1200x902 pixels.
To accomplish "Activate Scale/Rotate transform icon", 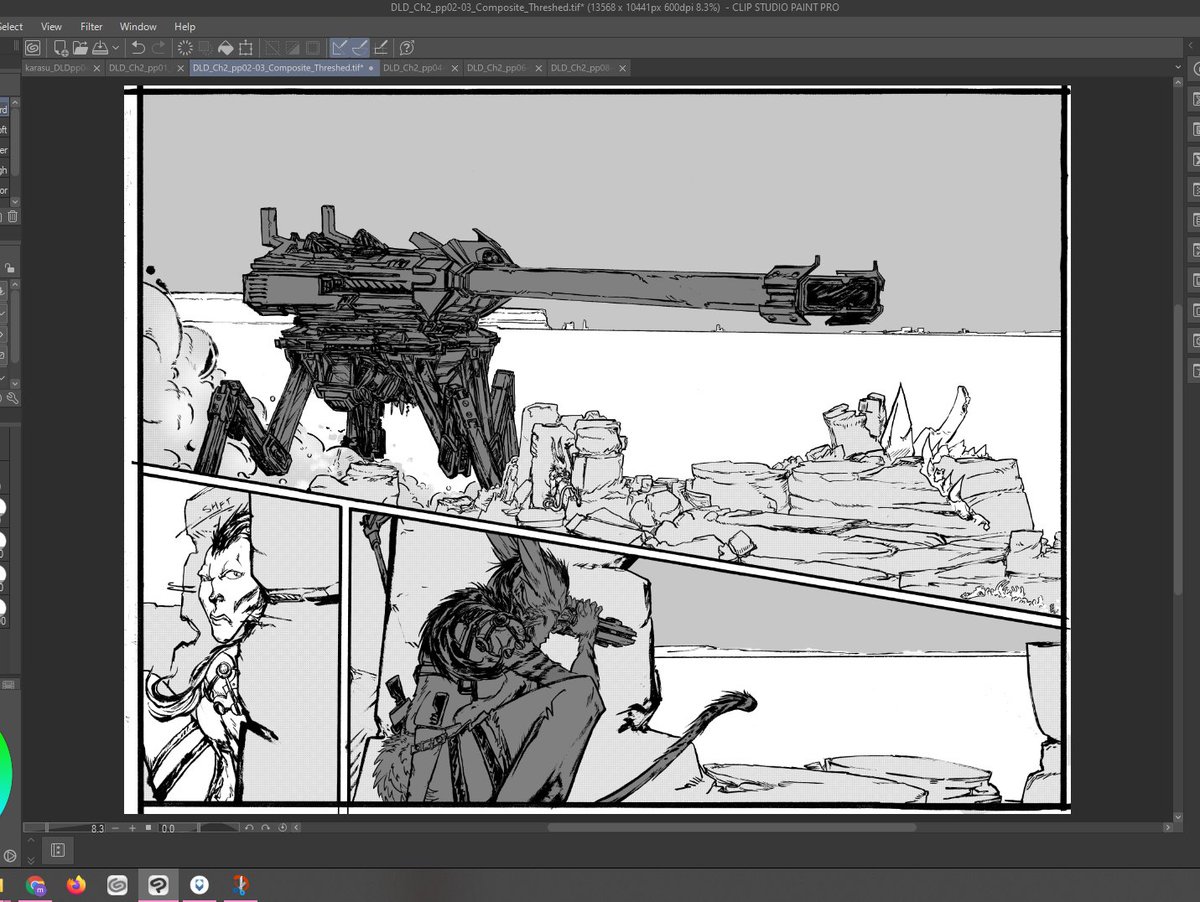I will [245, 47].
